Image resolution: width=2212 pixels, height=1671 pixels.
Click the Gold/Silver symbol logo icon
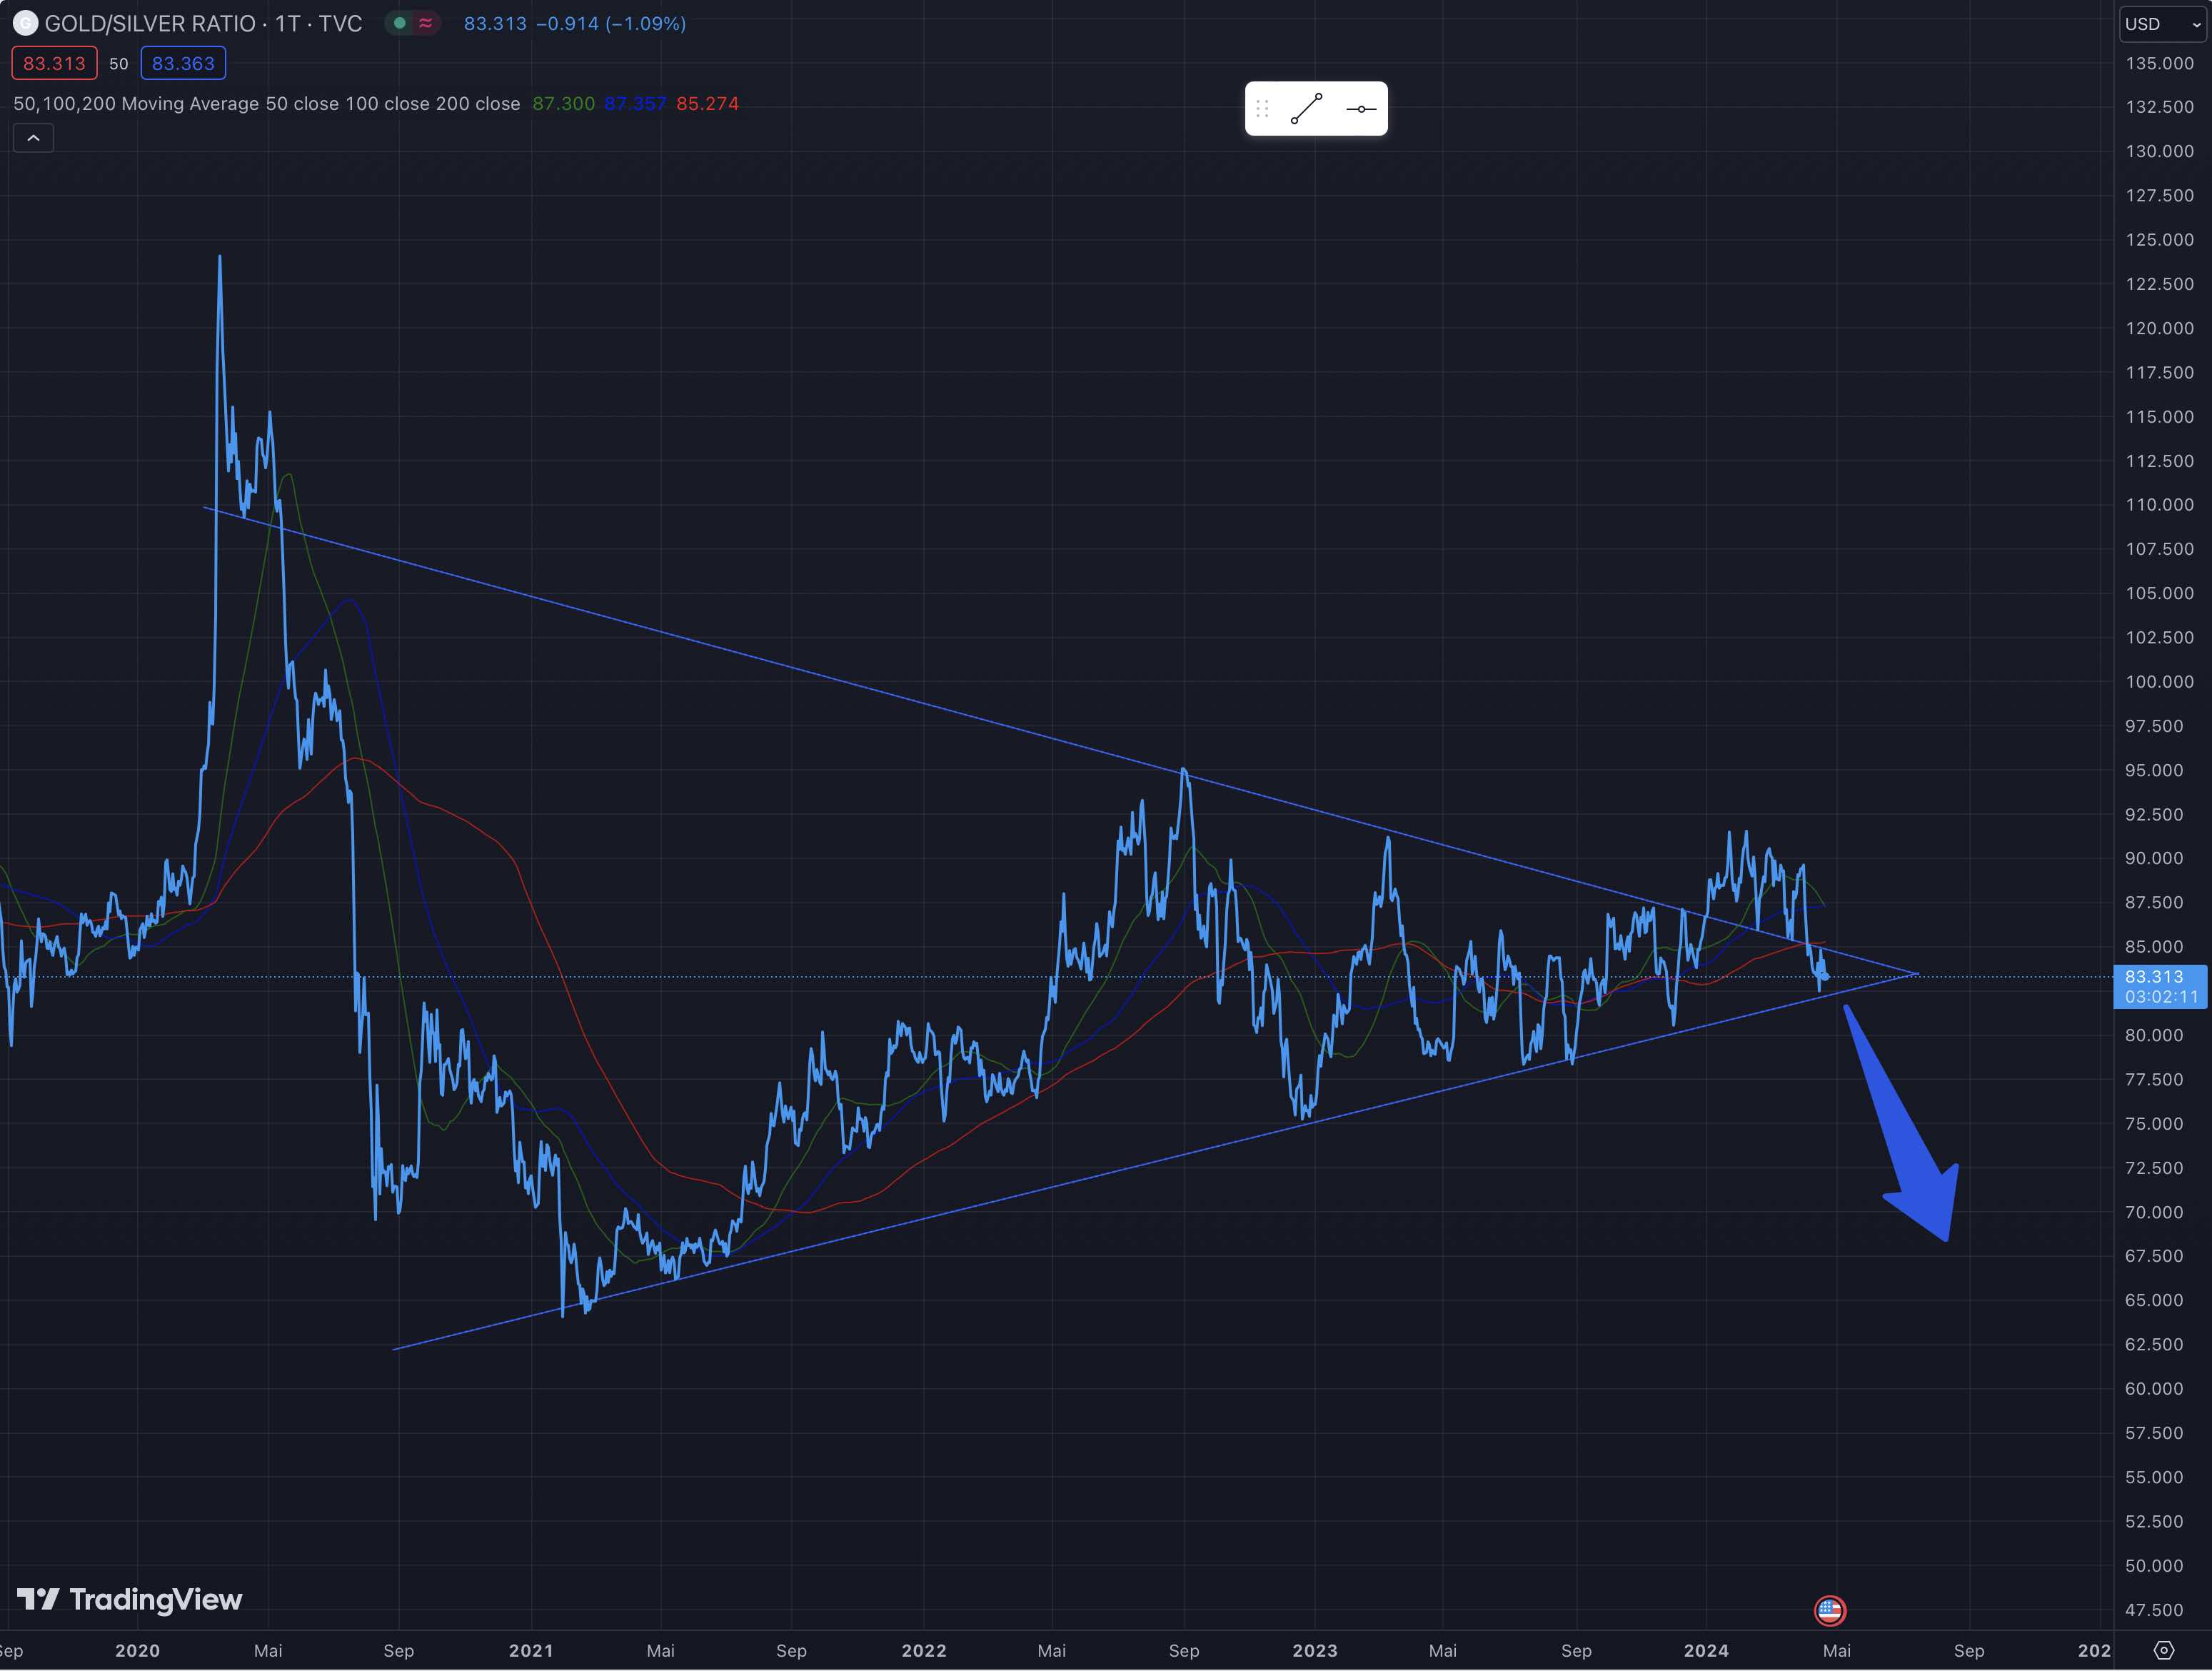(x=25, y=23)
